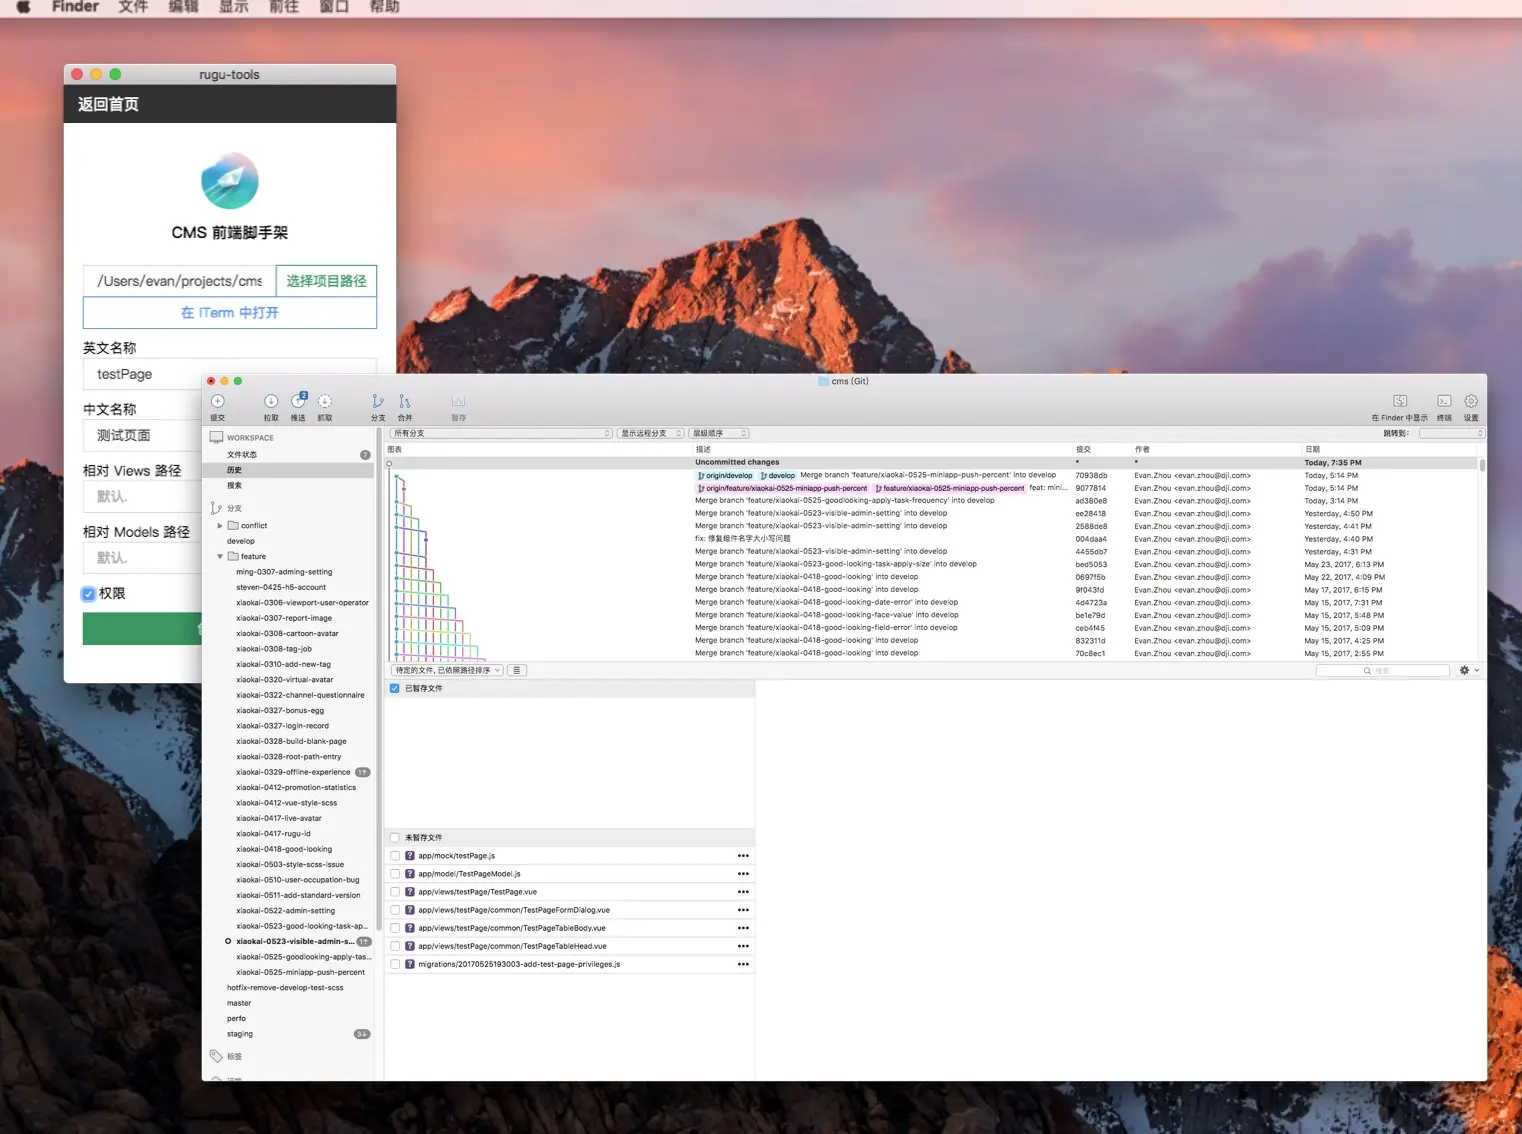Click the 拉取 (pull) toolbar icon

(271, 402)
